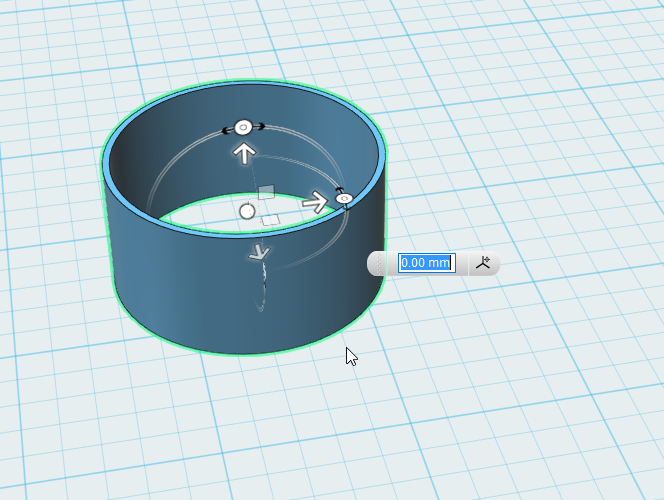This screenshot has width=664, height=500.
Task: Click the upper planar move square handle
Action: [266, 192]
